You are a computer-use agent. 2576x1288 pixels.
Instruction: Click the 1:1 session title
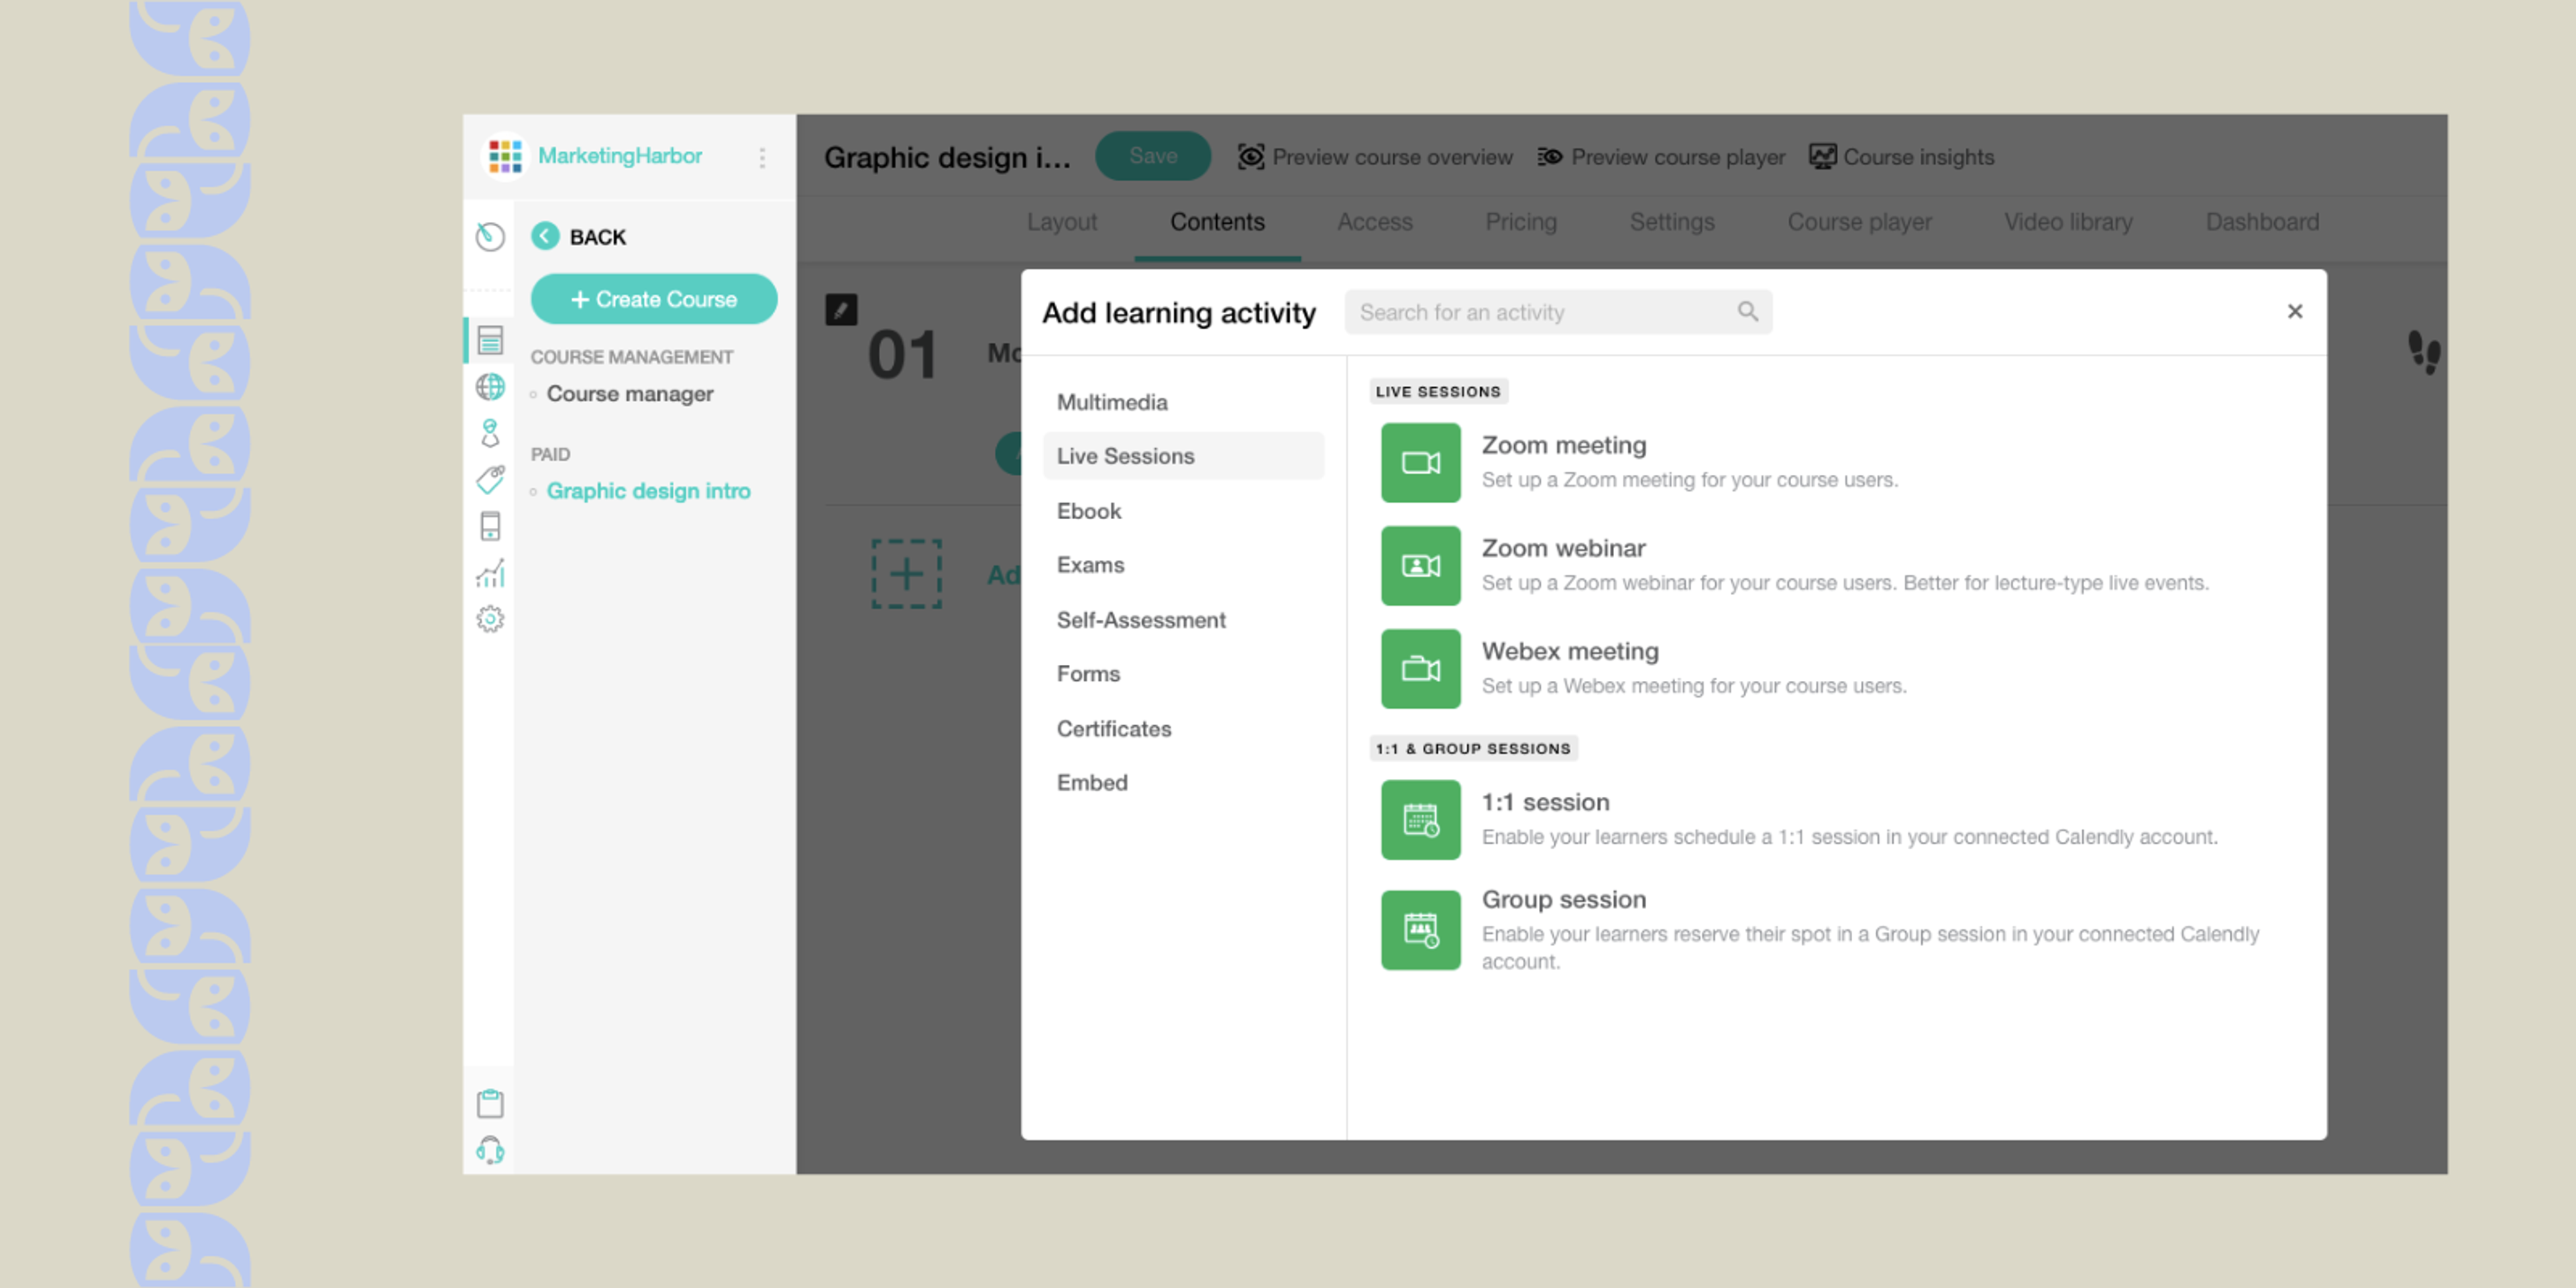(x=1545, y=802)
